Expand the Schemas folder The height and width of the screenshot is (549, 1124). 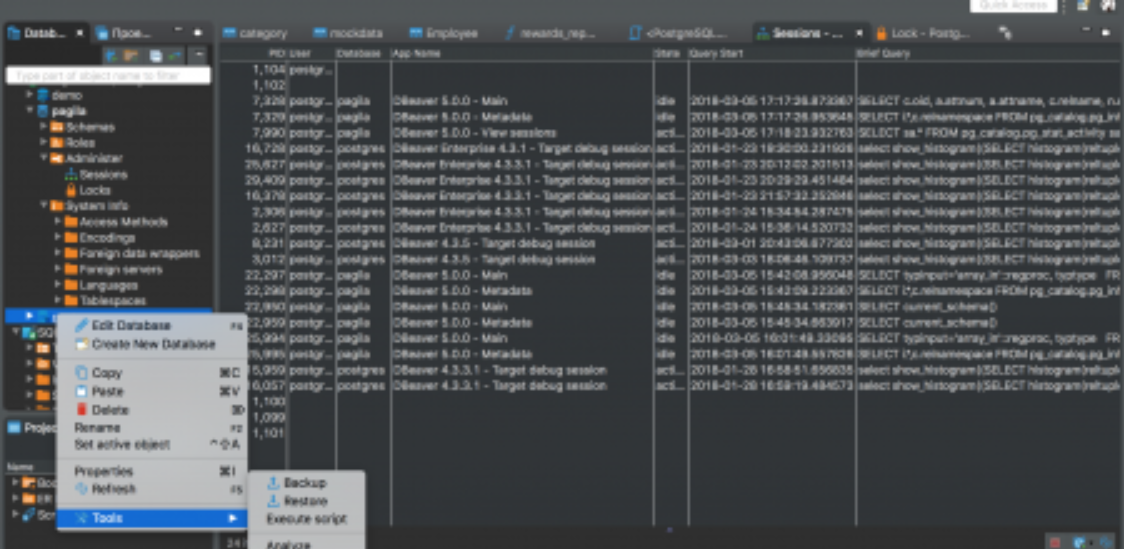click(x=44, y=127)
